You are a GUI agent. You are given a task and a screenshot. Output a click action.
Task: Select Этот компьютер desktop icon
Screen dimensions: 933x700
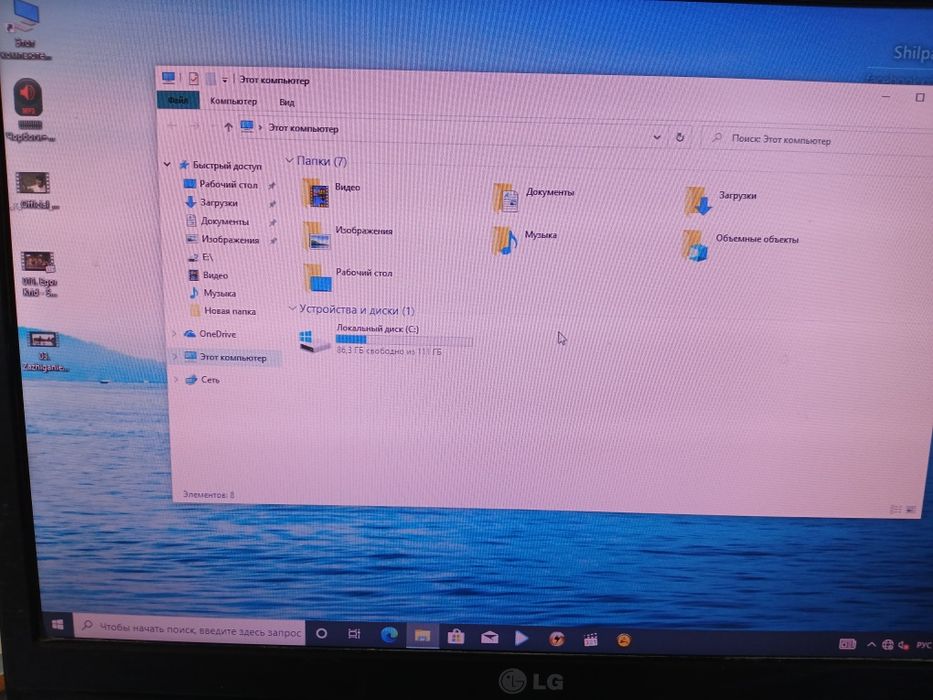24,30
